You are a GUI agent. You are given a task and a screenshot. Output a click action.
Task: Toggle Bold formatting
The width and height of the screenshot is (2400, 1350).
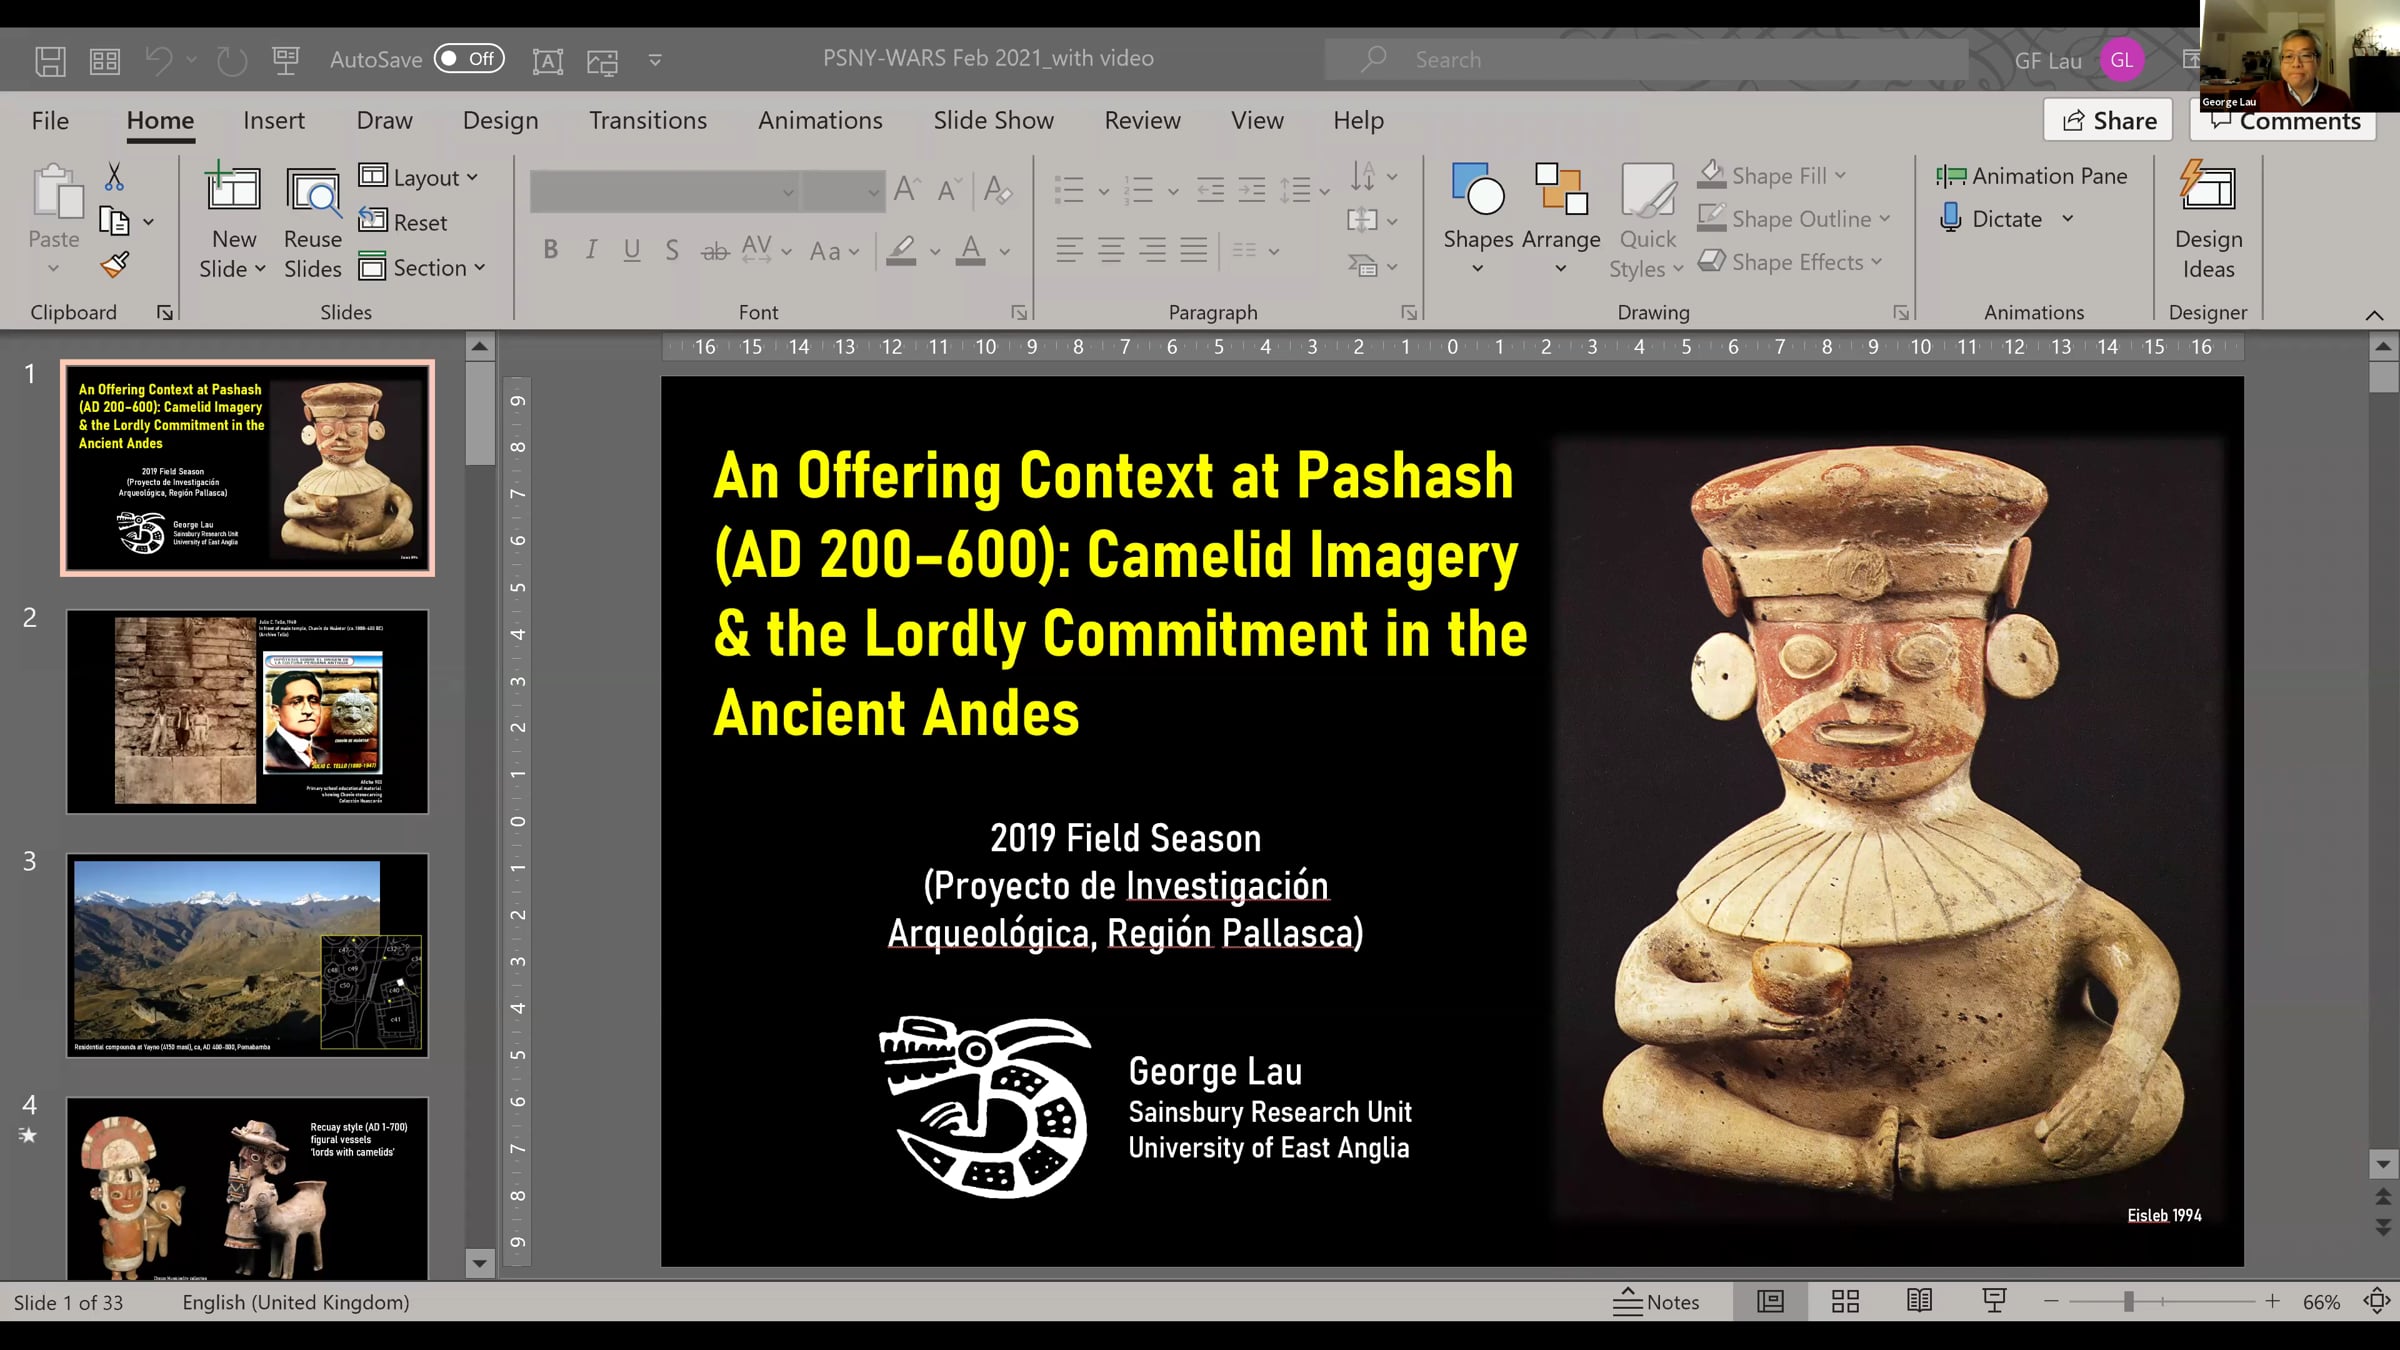coord(550,250)
